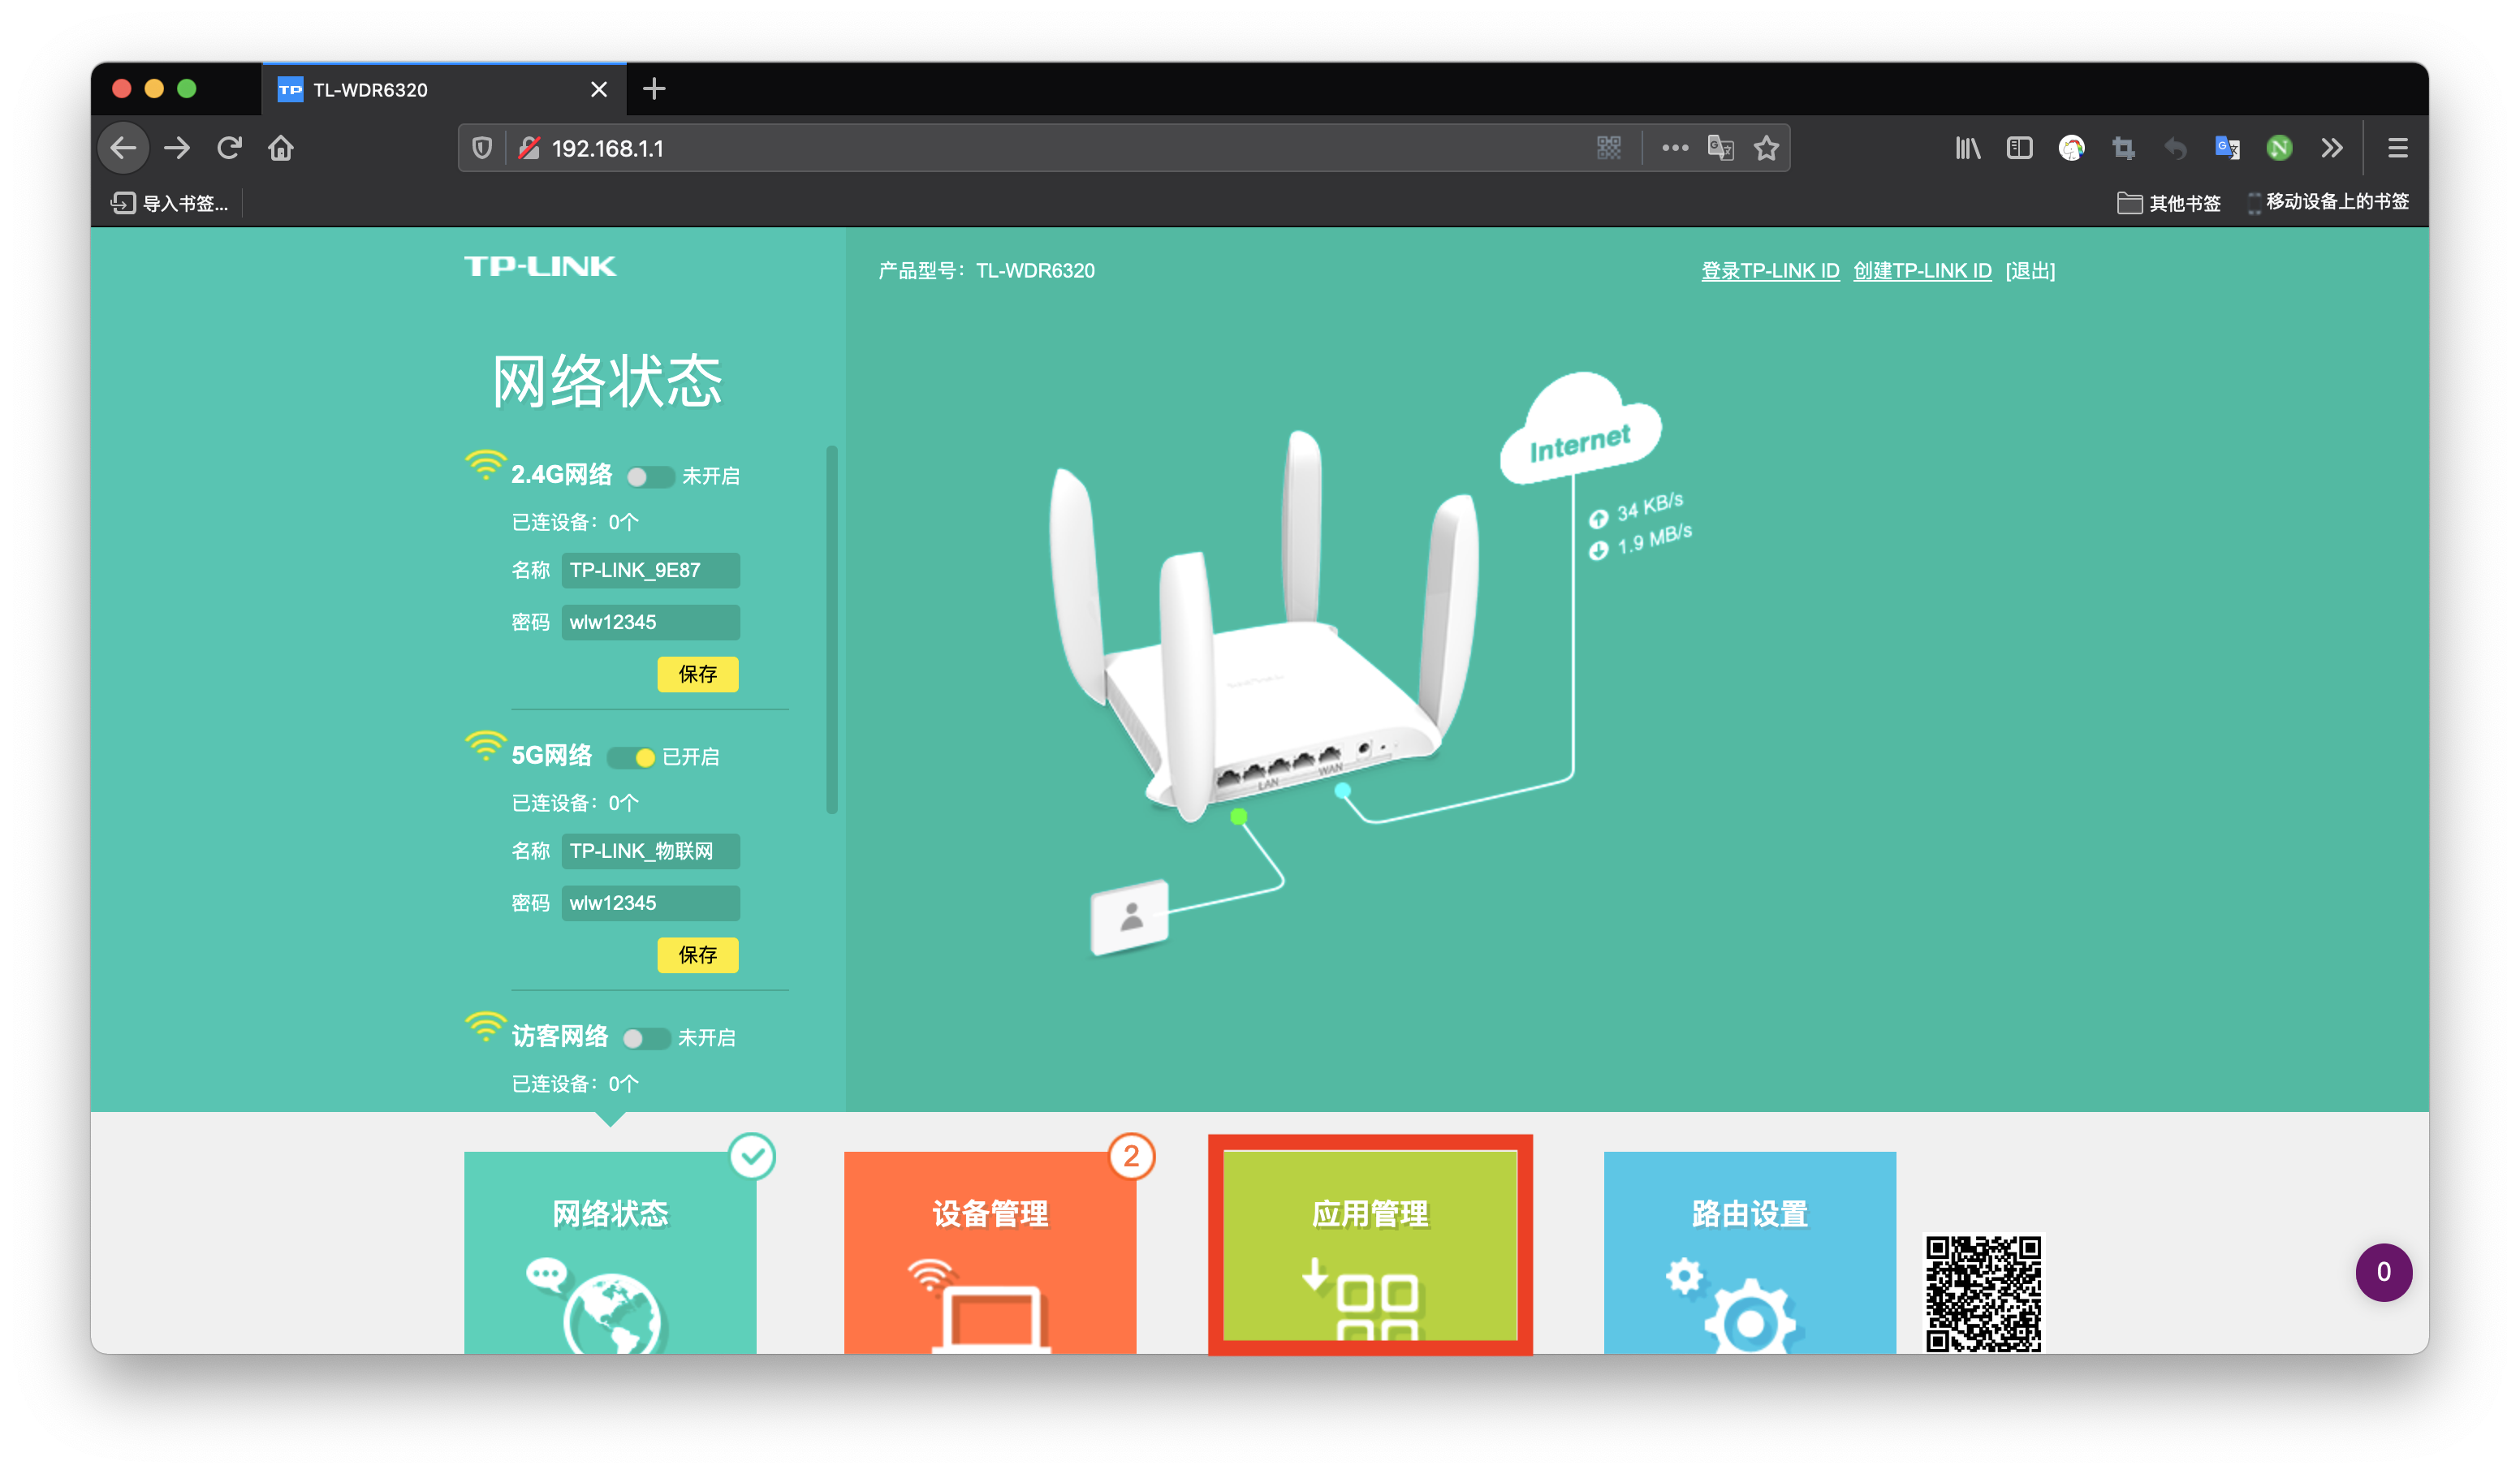Click the crop screenshot extension icon
Screen dimensions: 2520x1474
coord(2123,148)
